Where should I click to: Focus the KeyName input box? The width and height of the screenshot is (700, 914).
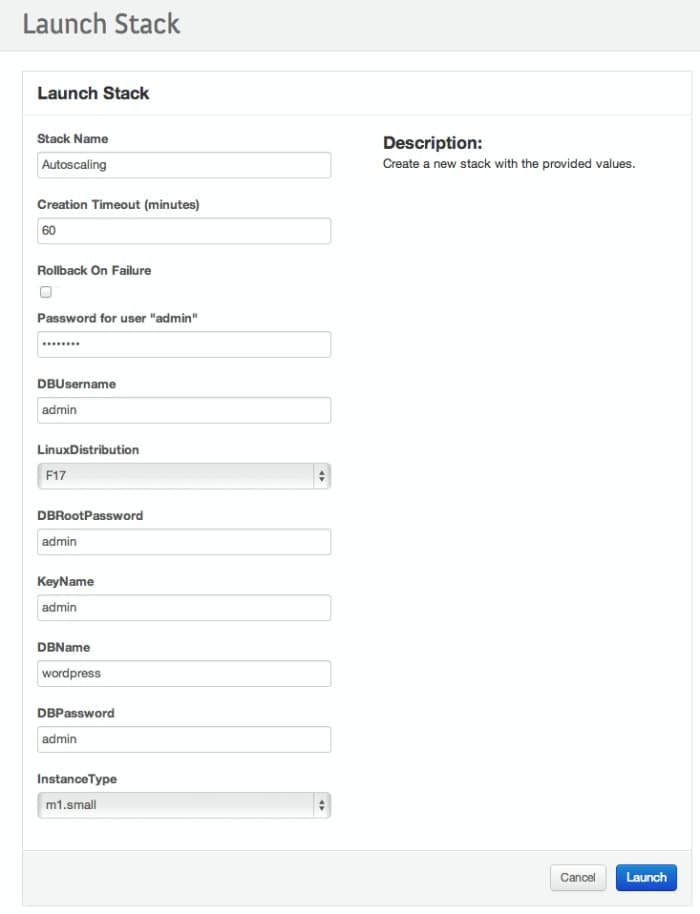[x=183, y=608]
